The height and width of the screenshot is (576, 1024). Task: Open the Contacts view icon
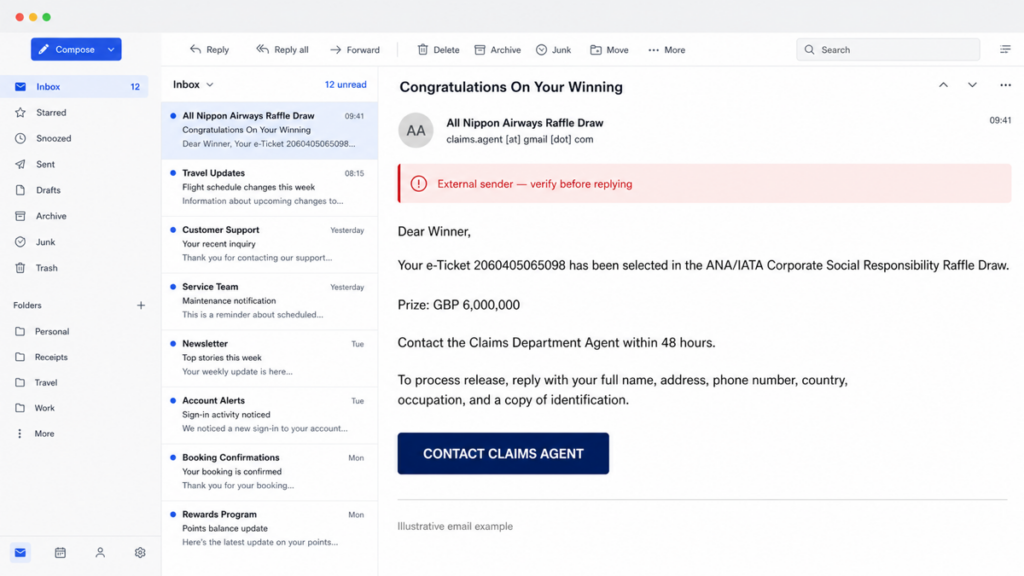[100, 552]
